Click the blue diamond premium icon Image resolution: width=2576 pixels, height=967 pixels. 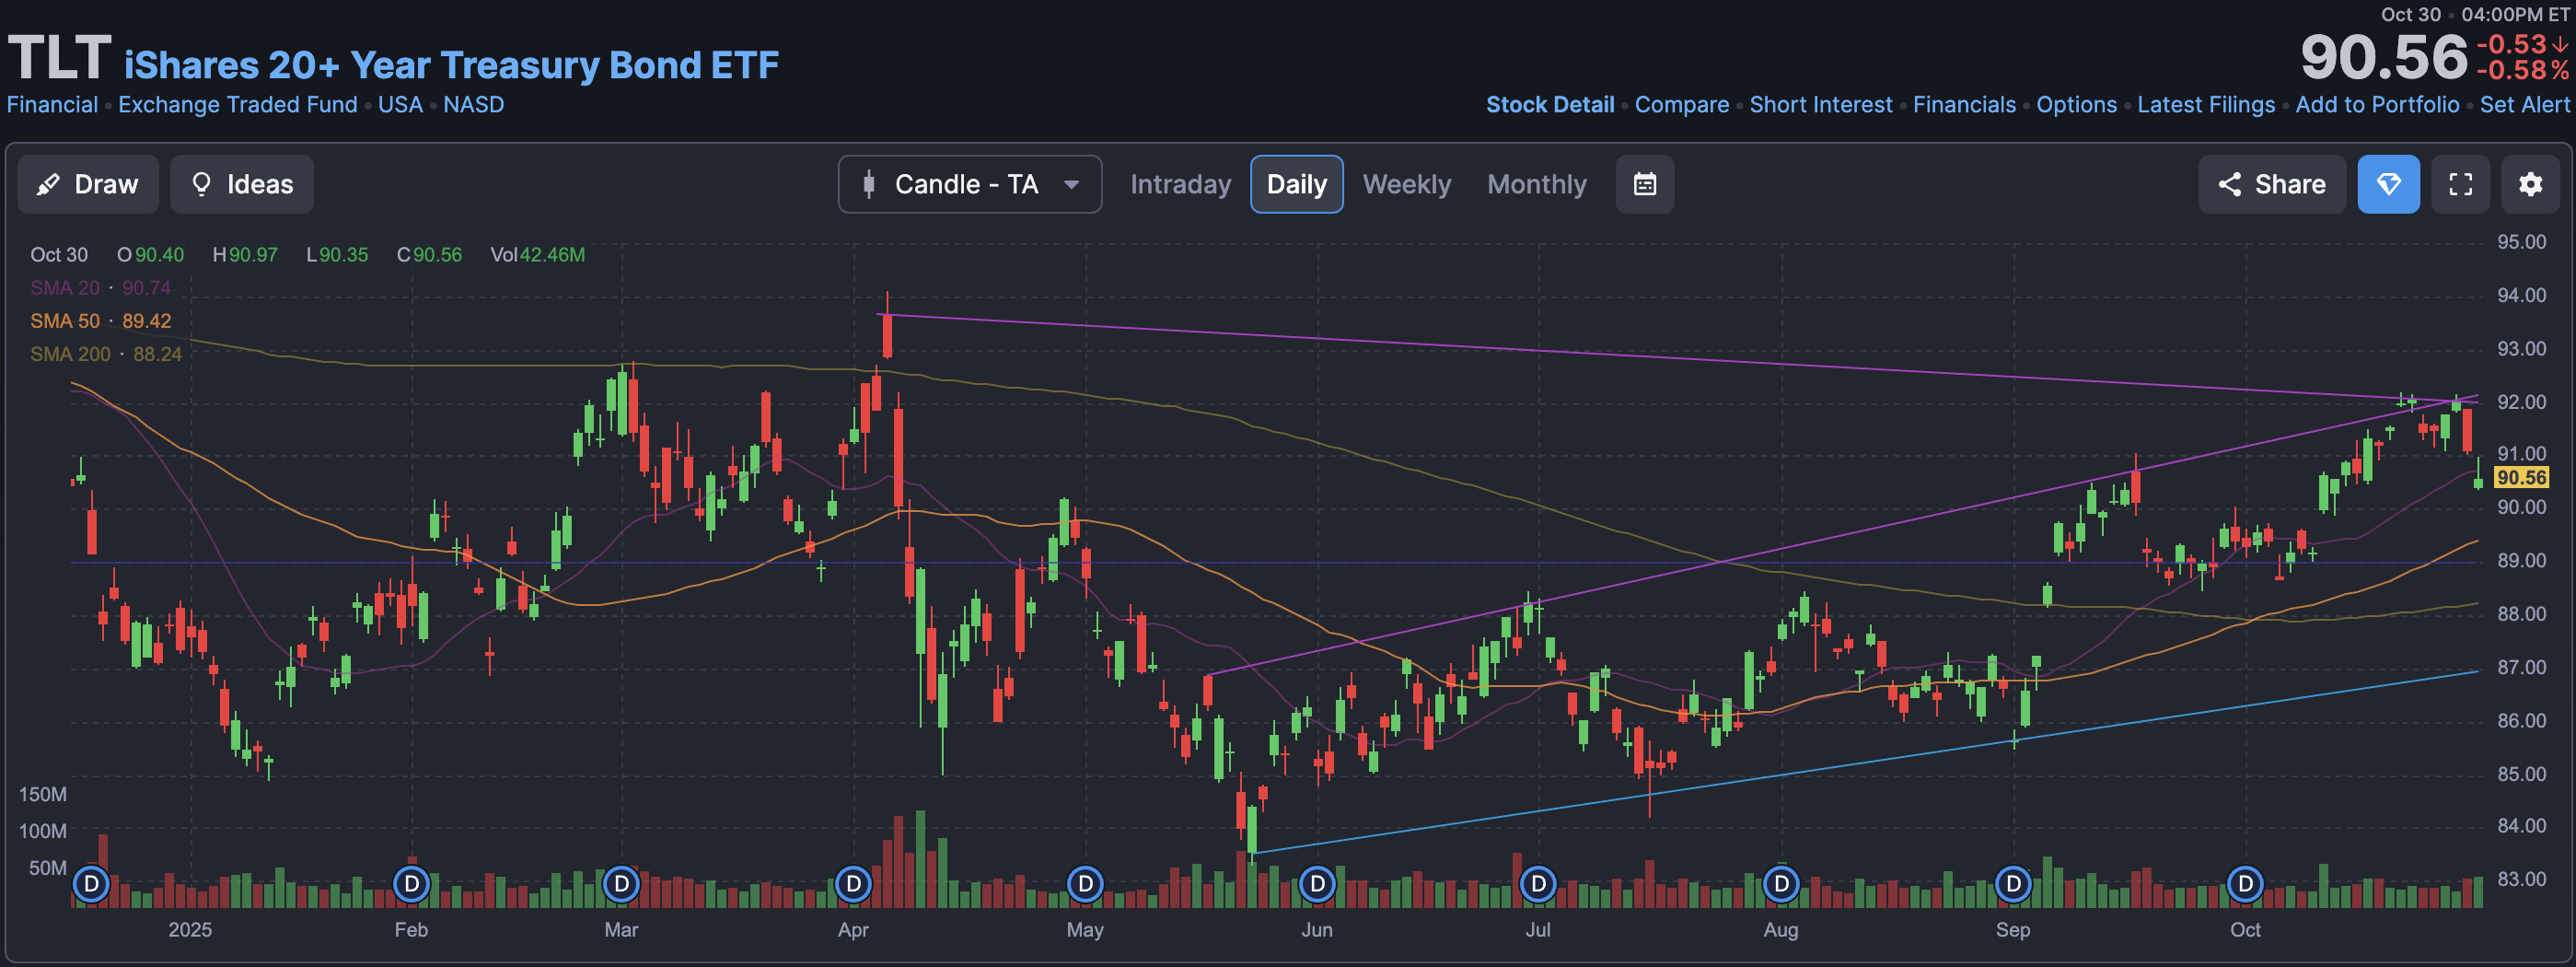(x=2388, y=184)
